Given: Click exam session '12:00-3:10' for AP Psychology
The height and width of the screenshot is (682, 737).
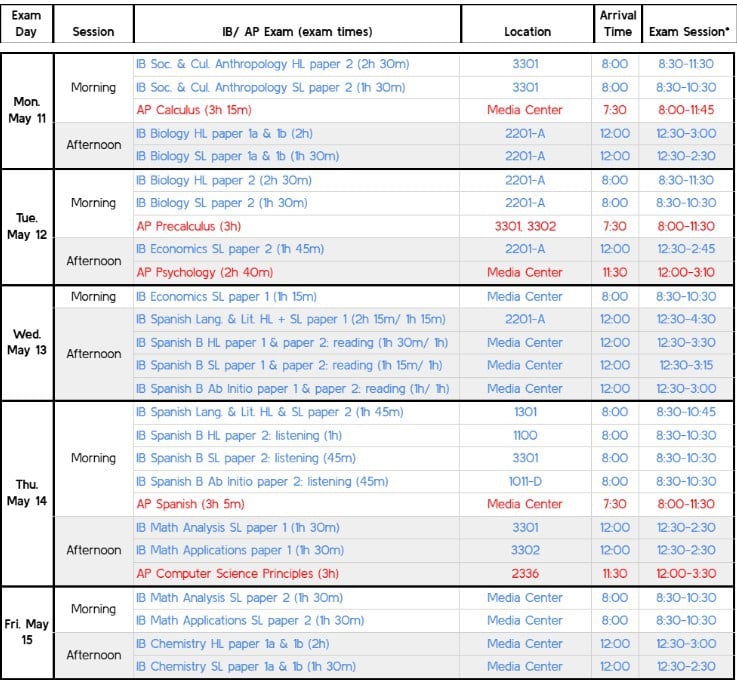Looking at the screenshot, I should click(686, 273).
